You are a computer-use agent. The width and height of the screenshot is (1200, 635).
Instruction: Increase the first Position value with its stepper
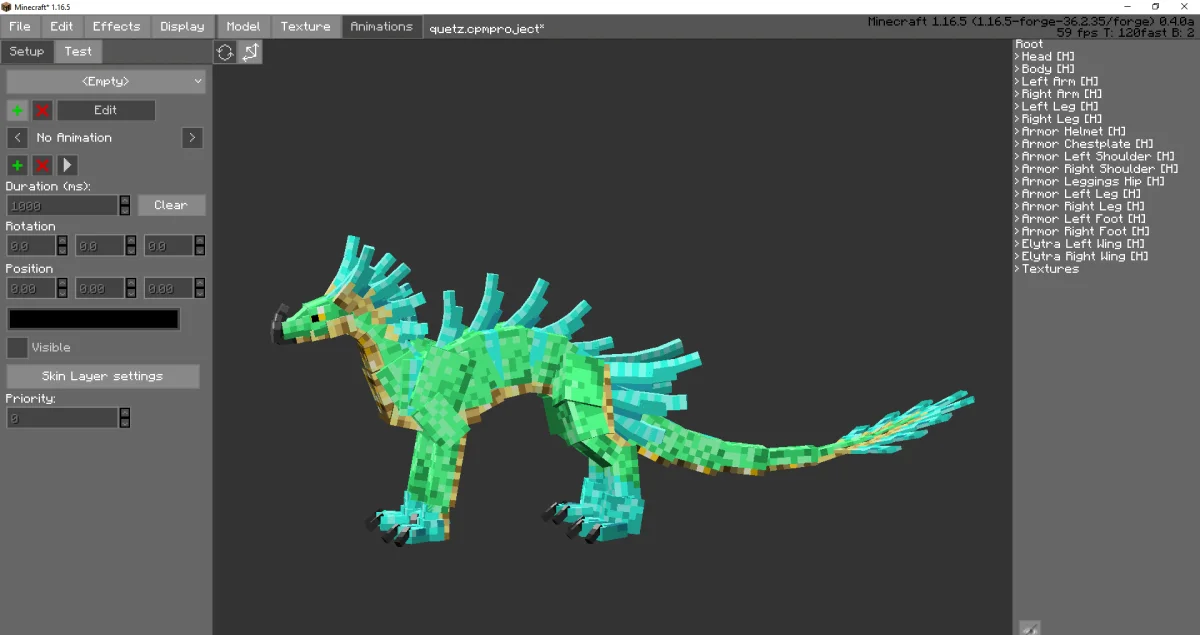(x=62, y=283)
